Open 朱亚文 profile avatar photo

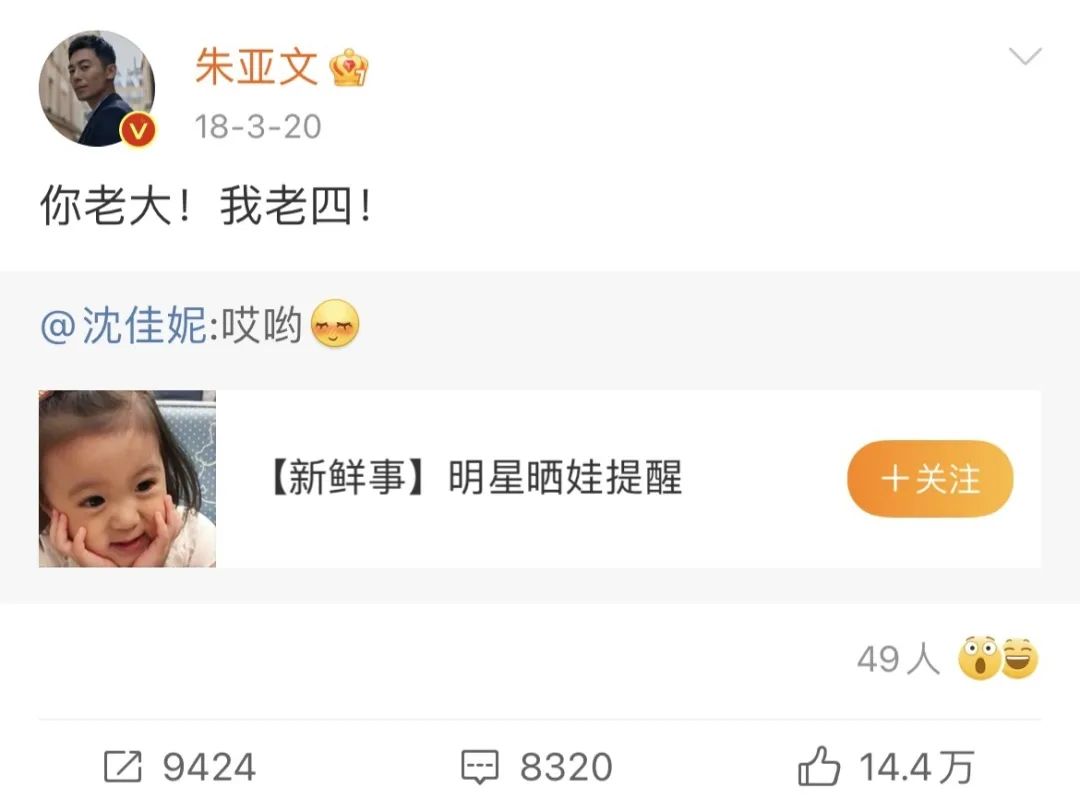click(96, 88)
